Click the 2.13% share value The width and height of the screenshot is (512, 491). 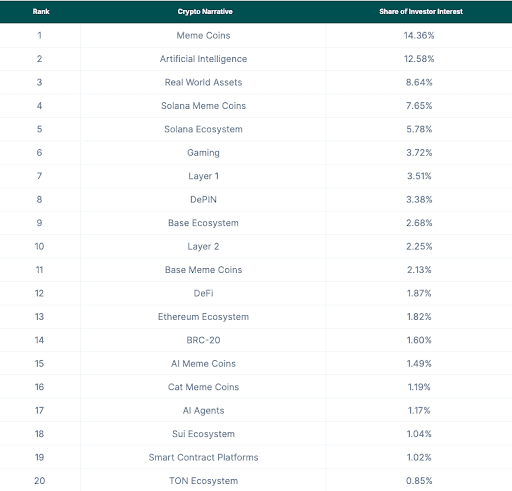pos(419,270)
